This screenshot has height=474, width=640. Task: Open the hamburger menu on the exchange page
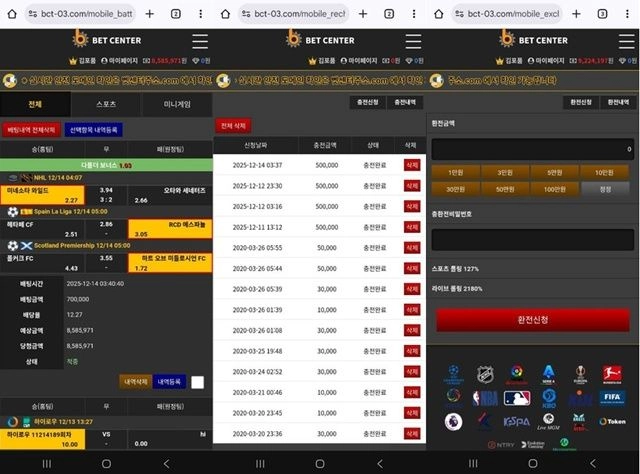click(x=627, y=41)
